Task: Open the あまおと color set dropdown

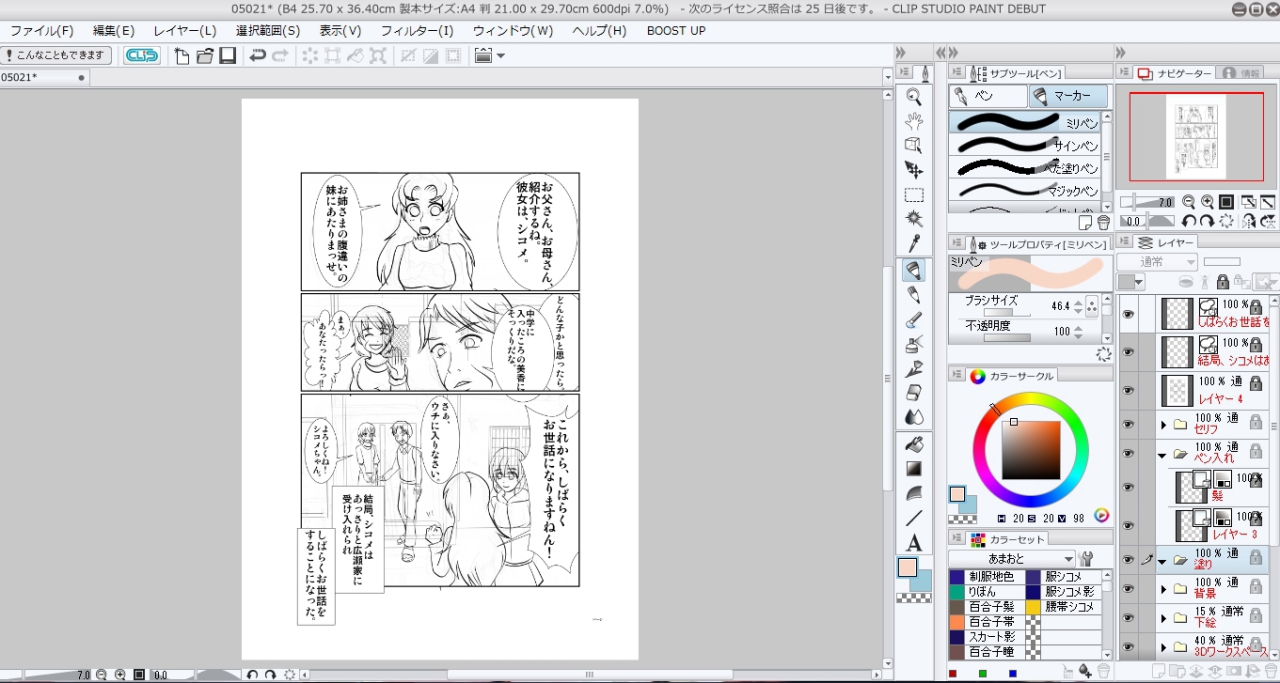Action: coord(1068,559)
